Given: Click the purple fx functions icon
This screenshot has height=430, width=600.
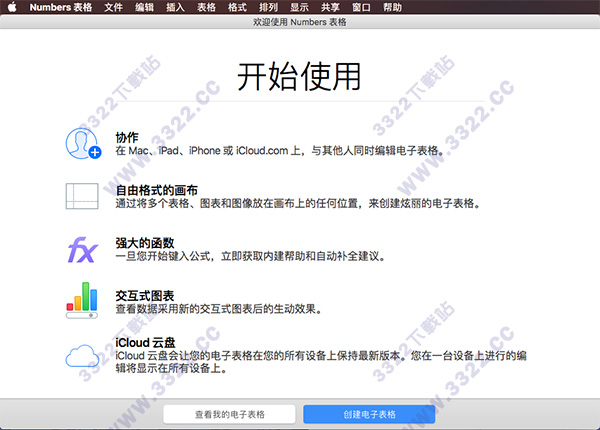Looking at the screenshot, I should pos(83,250).
